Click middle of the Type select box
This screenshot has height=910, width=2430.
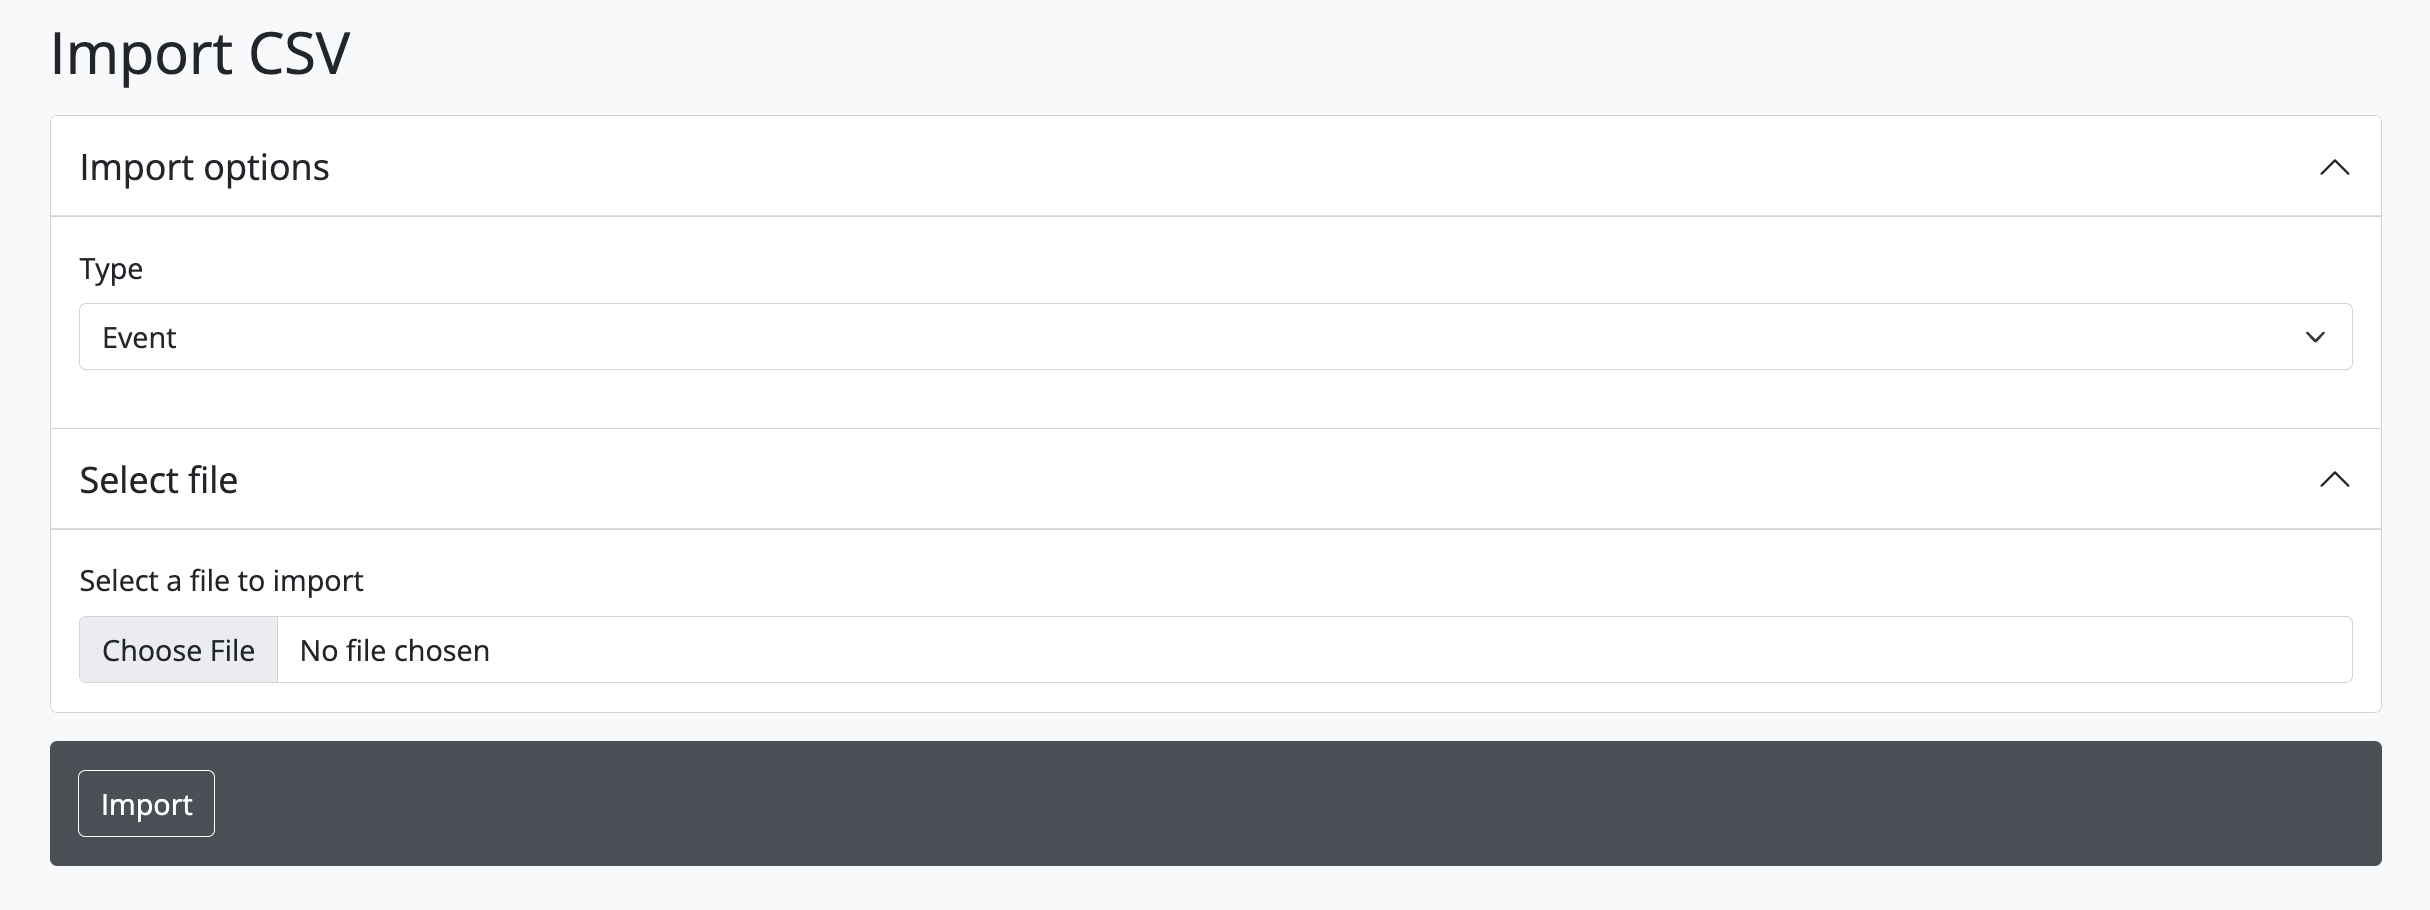tap(1216, 337)
